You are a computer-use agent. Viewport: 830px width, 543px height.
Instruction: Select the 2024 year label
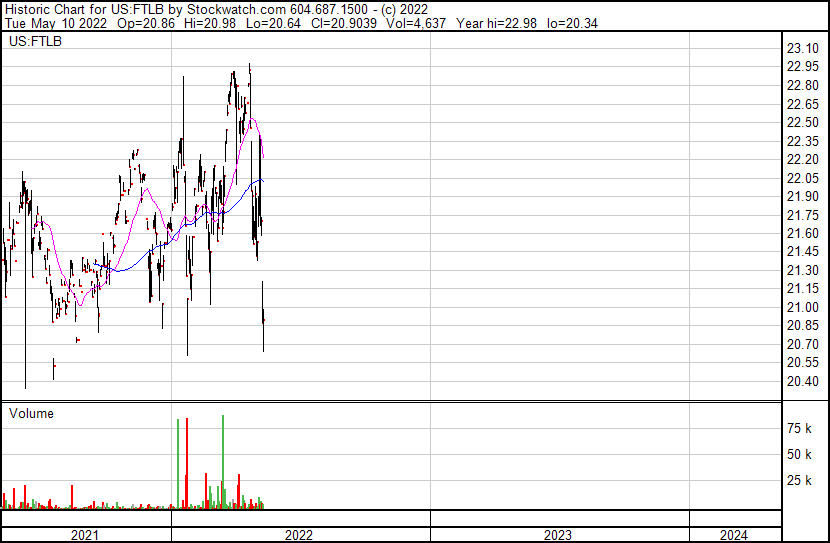(x=734, y=535)
